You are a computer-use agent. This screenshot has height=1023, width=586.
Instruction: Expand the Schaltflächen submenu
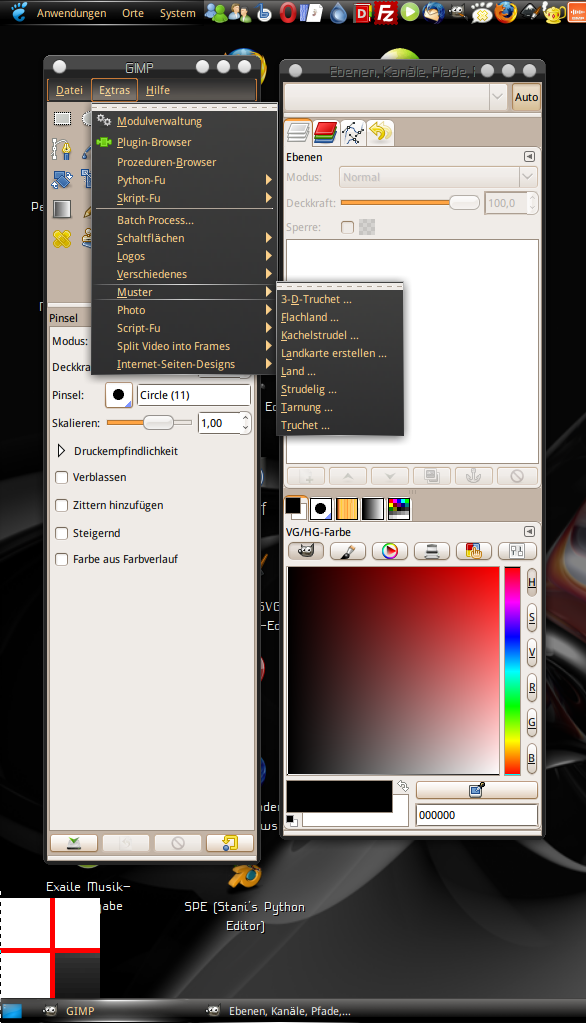tap(185, 238)
